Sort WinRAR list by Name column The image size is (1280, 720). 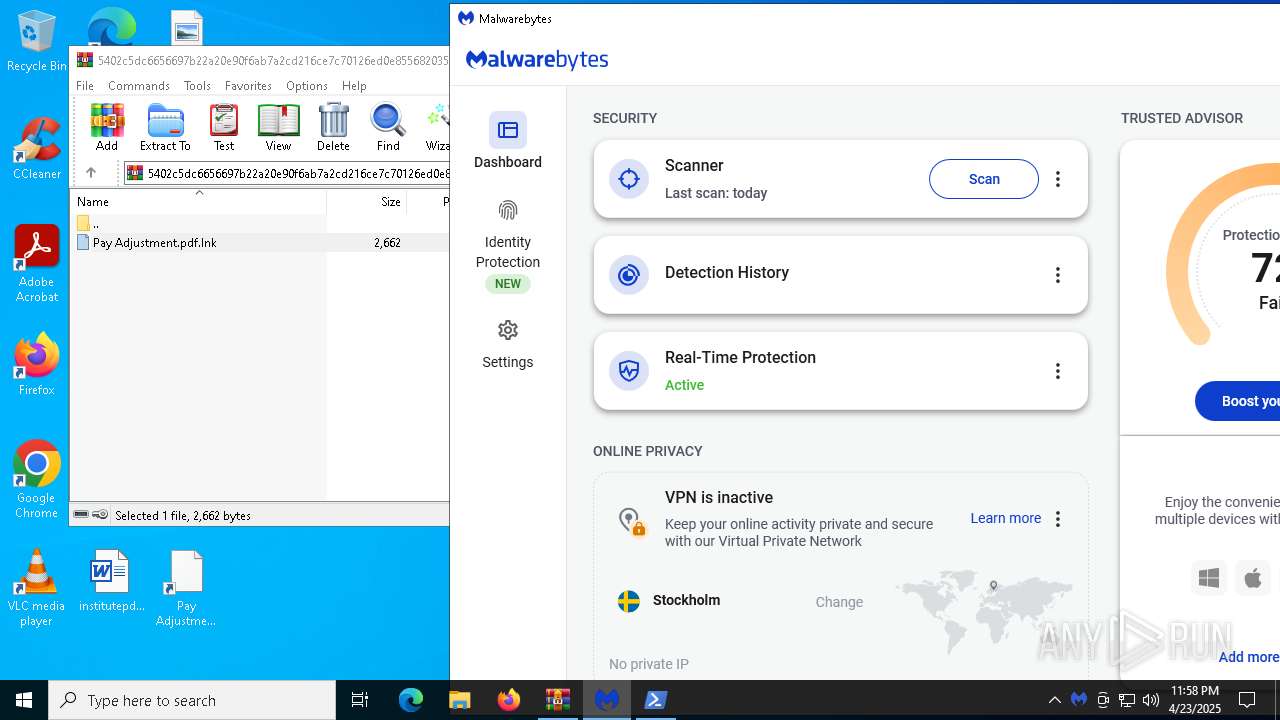tap(198, 201)
